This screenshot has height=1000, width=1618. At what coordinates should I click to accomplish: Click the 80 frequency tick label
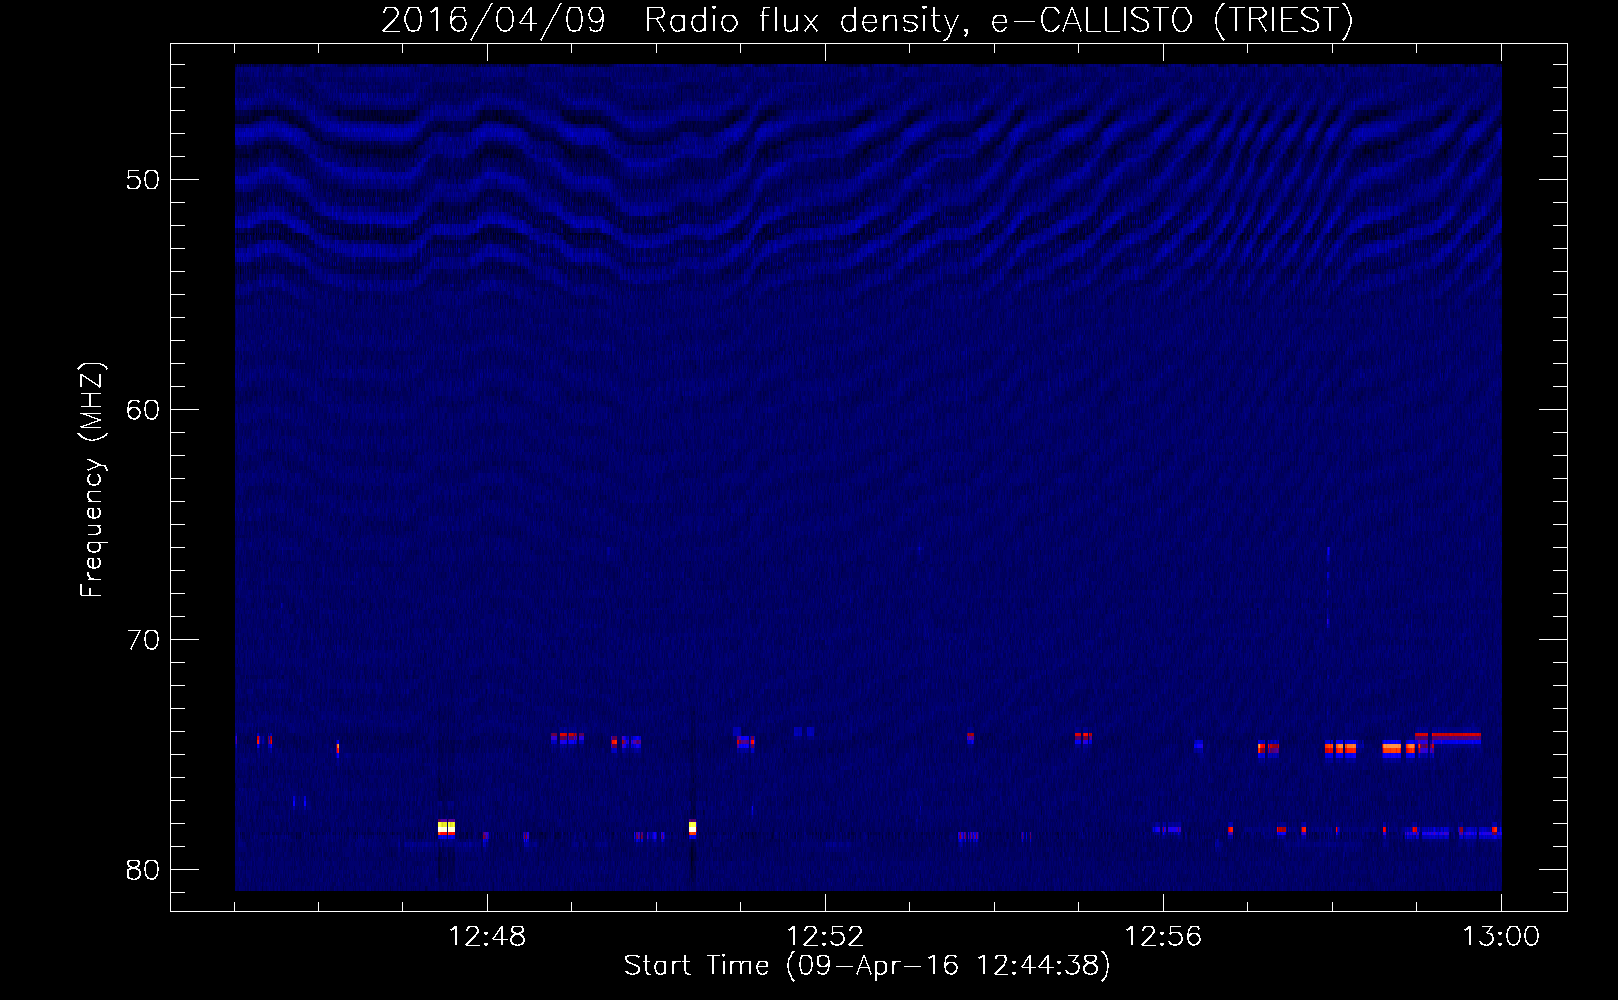point(143,870)
